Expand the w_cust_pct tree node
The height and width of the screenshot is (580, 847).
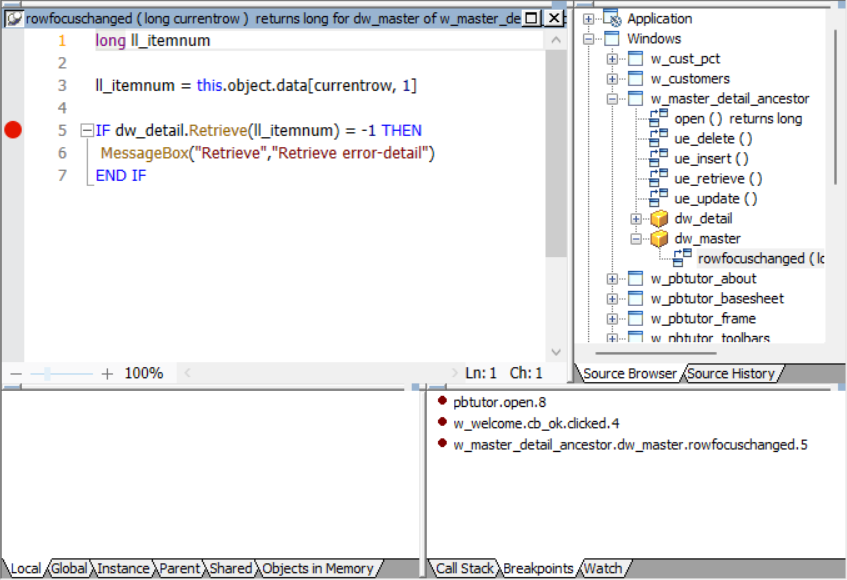pos(612,59)
